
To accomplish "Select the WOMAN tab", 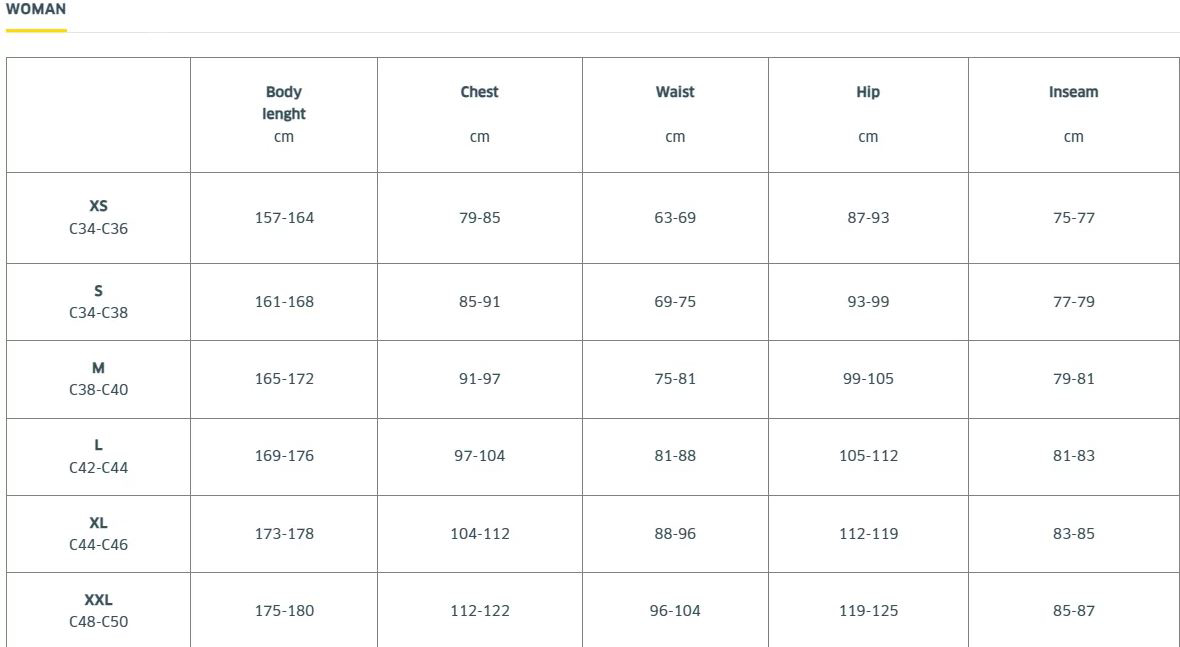I will 35,10.
